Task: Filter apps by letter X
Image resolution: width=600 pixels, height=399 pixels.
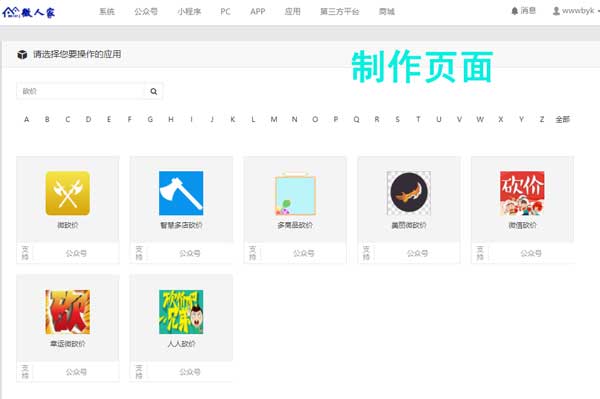Action: (x=501, y=119)
